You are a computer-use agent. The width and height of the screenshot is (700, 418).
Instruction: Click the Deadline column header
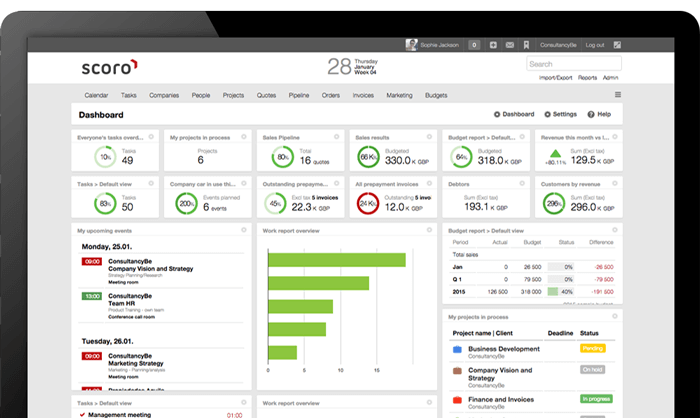[x=560, y=333]
